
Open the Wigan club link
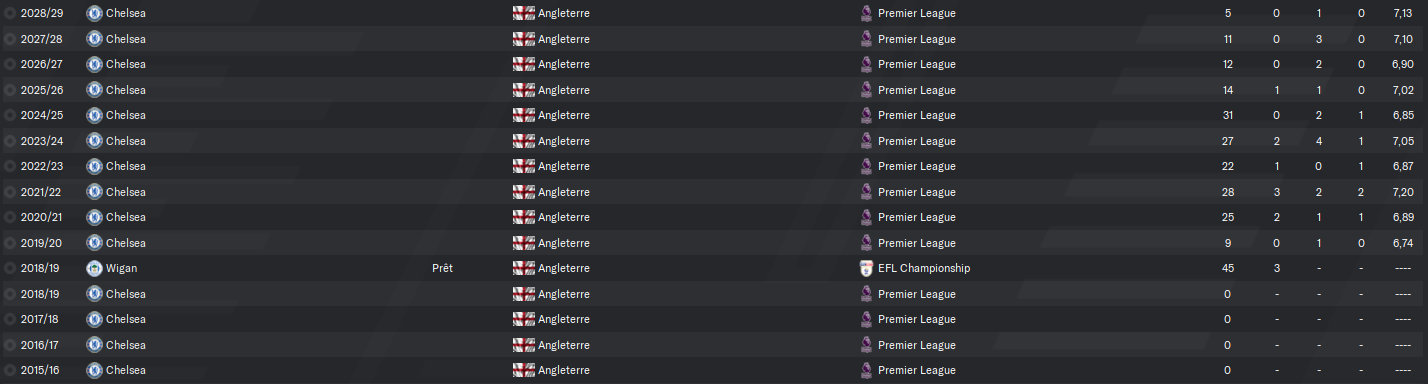pos(121,268)
